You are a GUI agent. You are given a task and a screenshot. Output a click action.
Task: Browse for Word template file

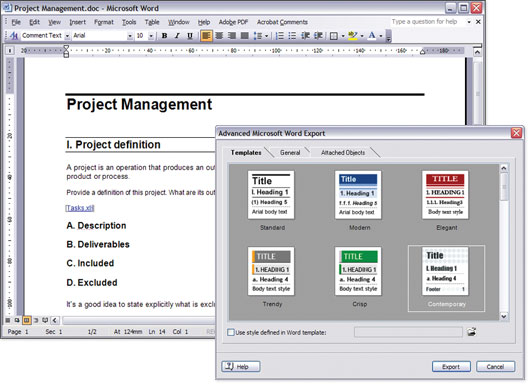(472, 332)
